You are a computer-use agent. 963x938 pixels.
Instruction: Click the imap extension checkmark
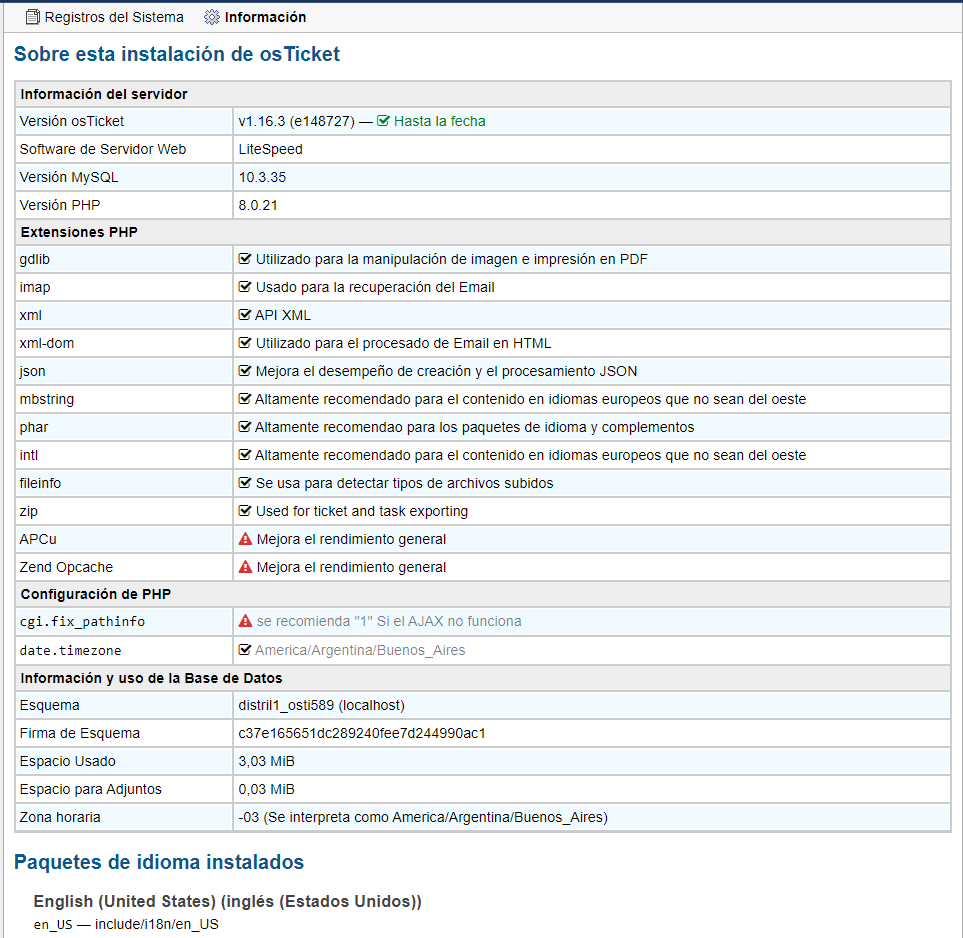tap(245, 287)
